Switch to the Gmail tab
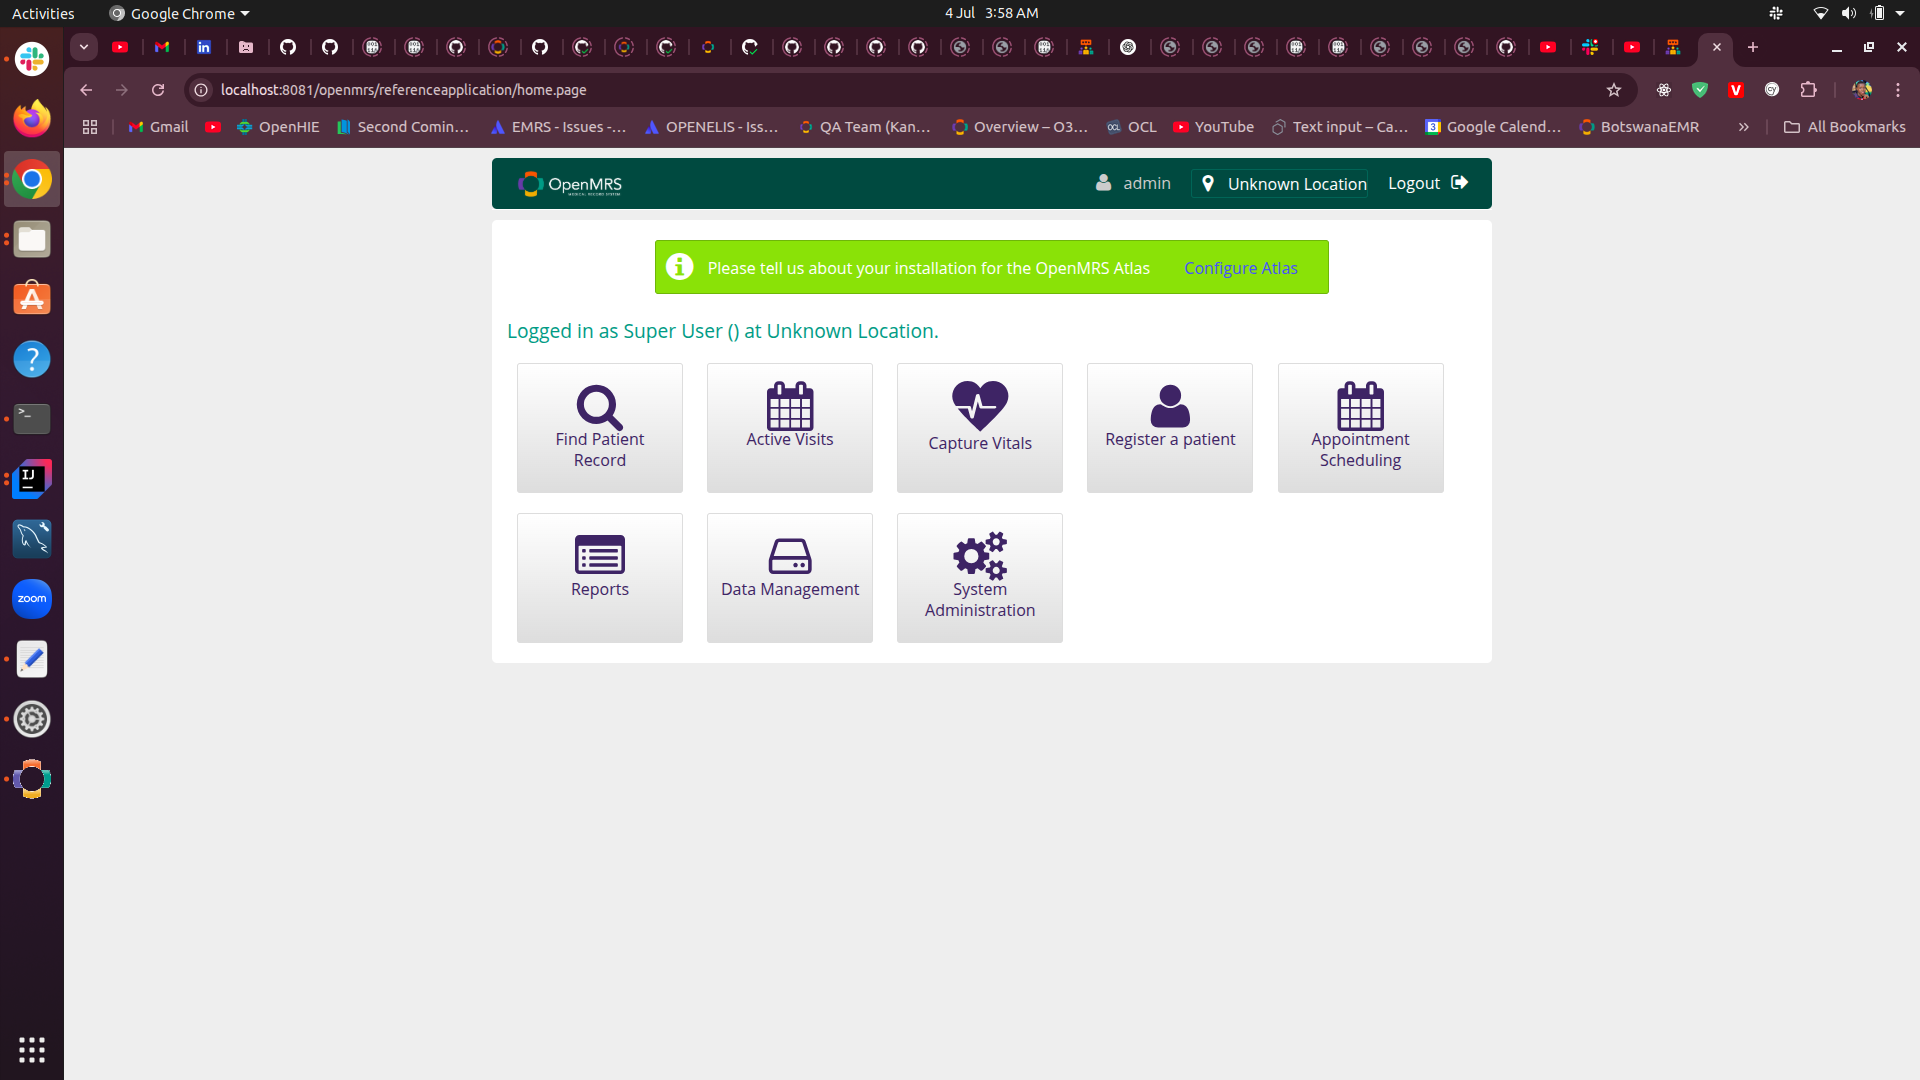 point(162,47)
